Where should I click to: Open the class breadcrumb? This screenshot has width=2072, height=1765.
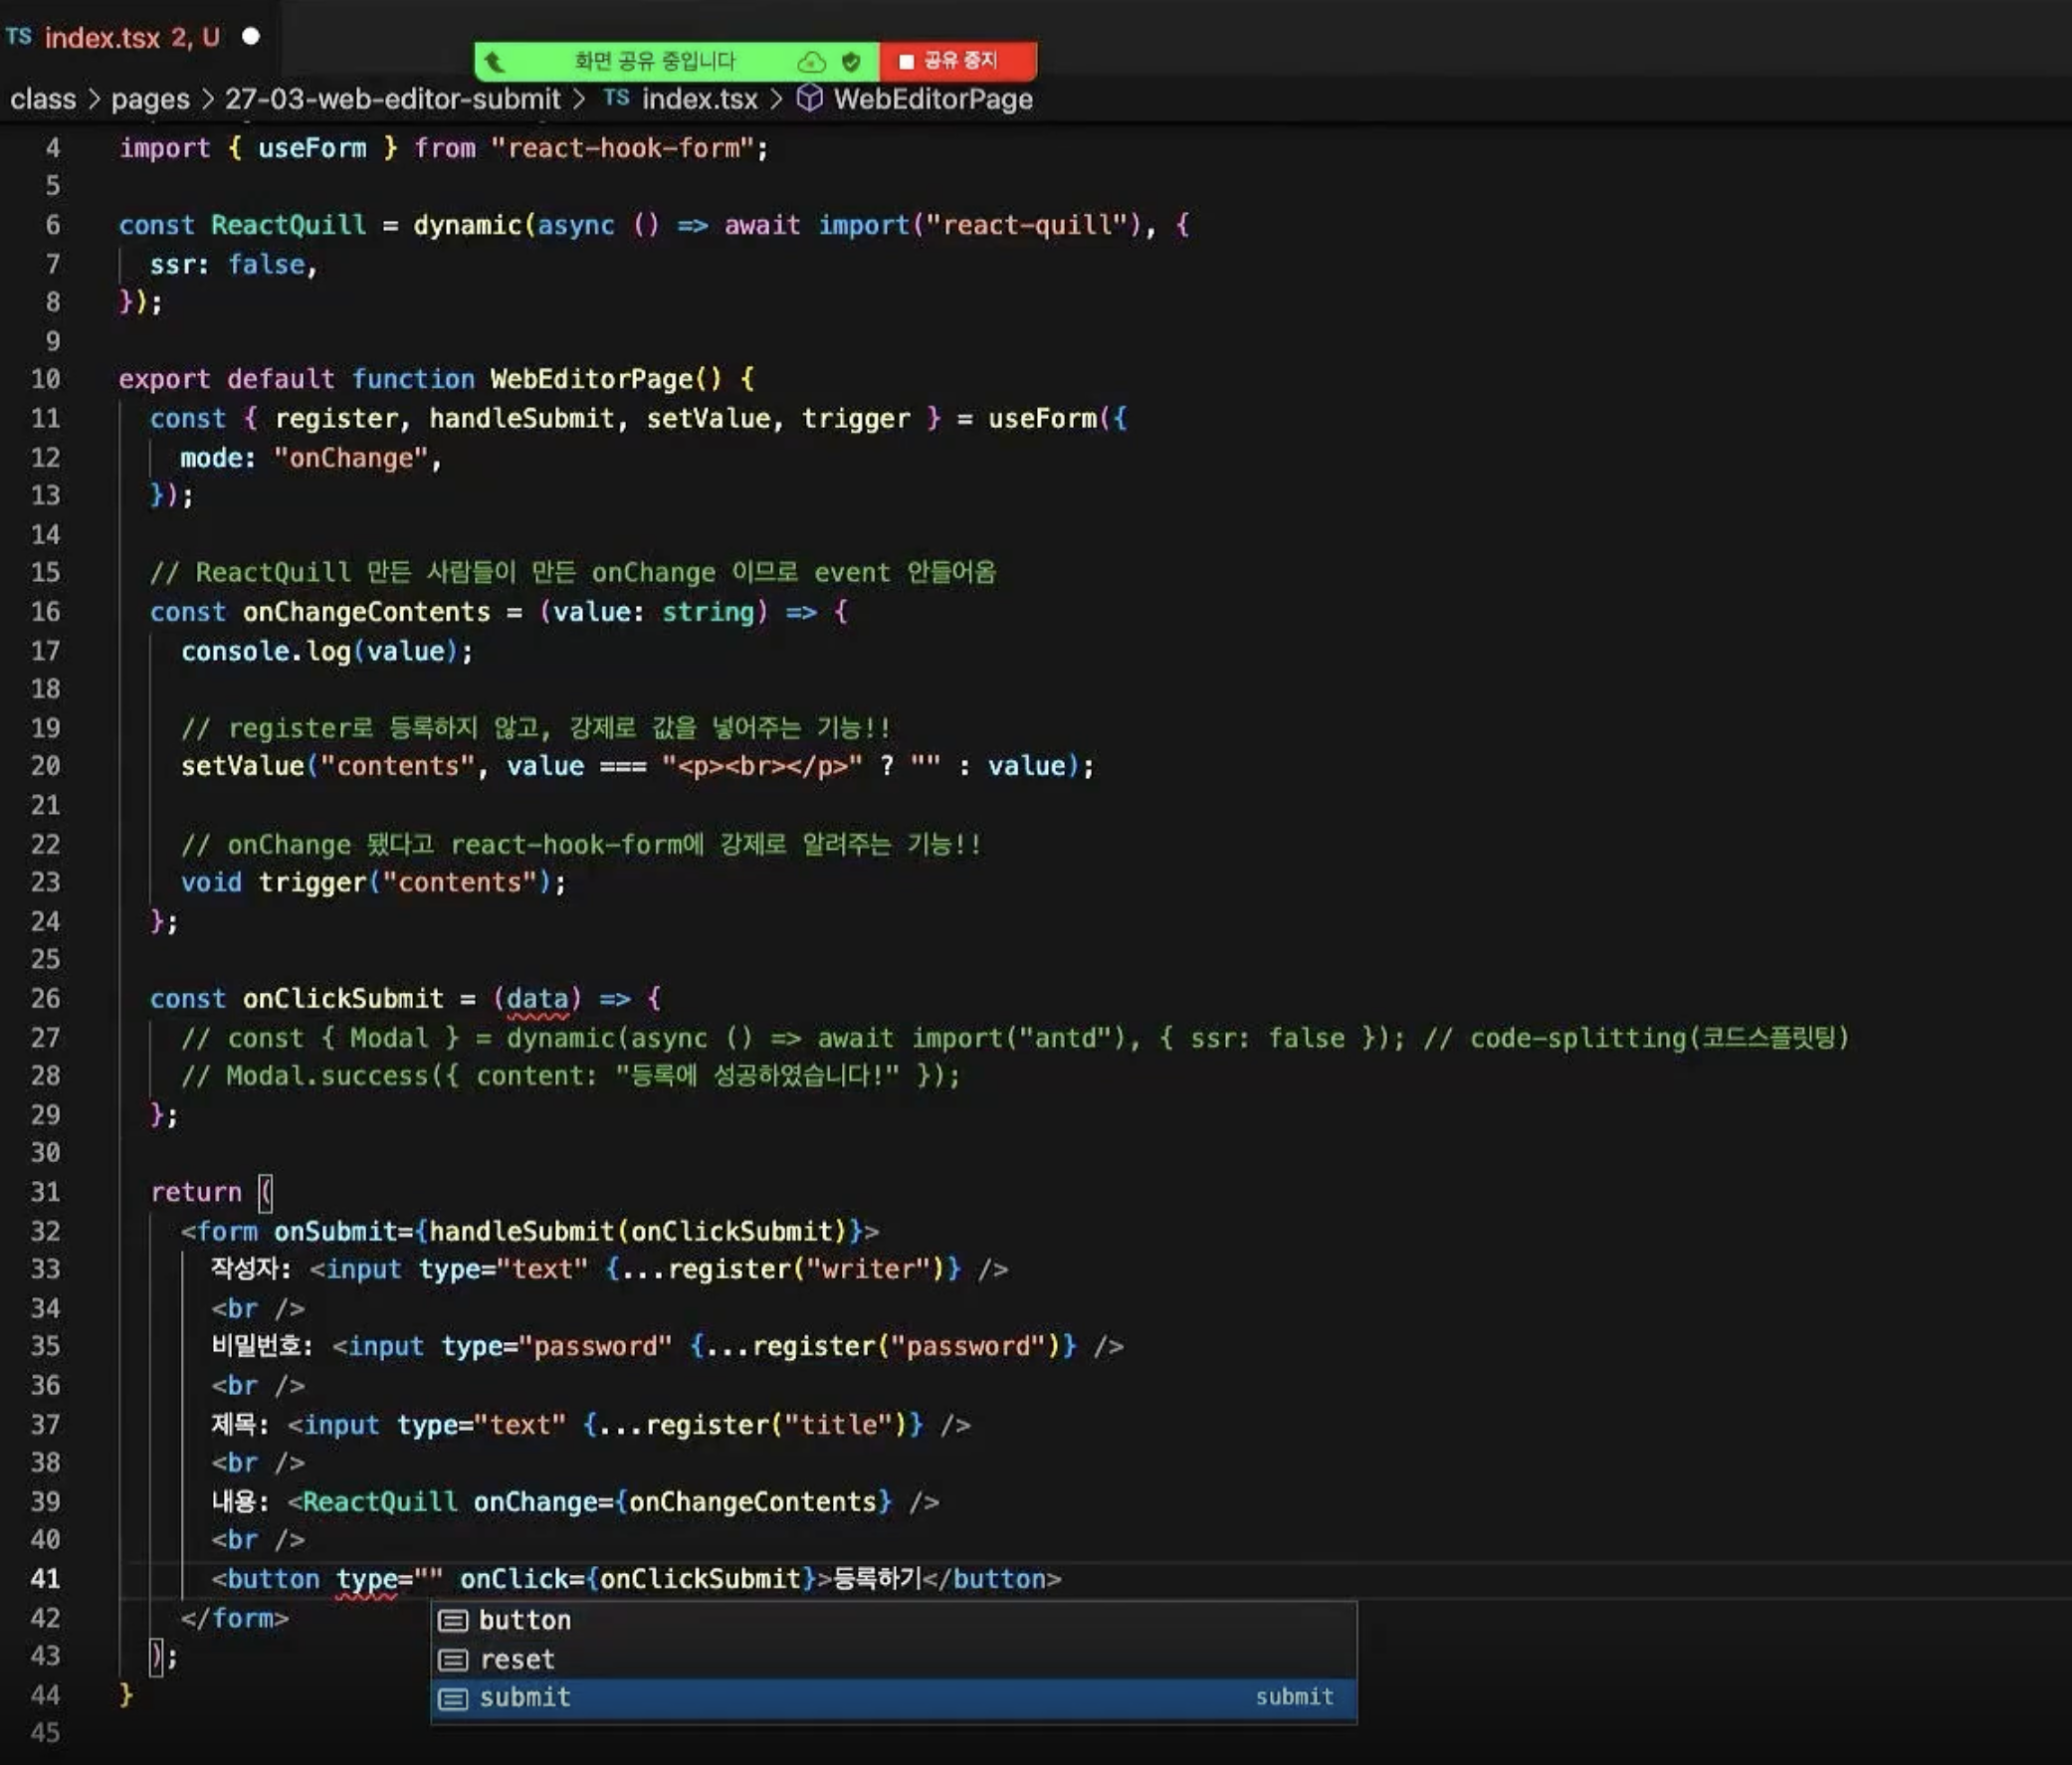pyautogui.click(x=43, y=99)
